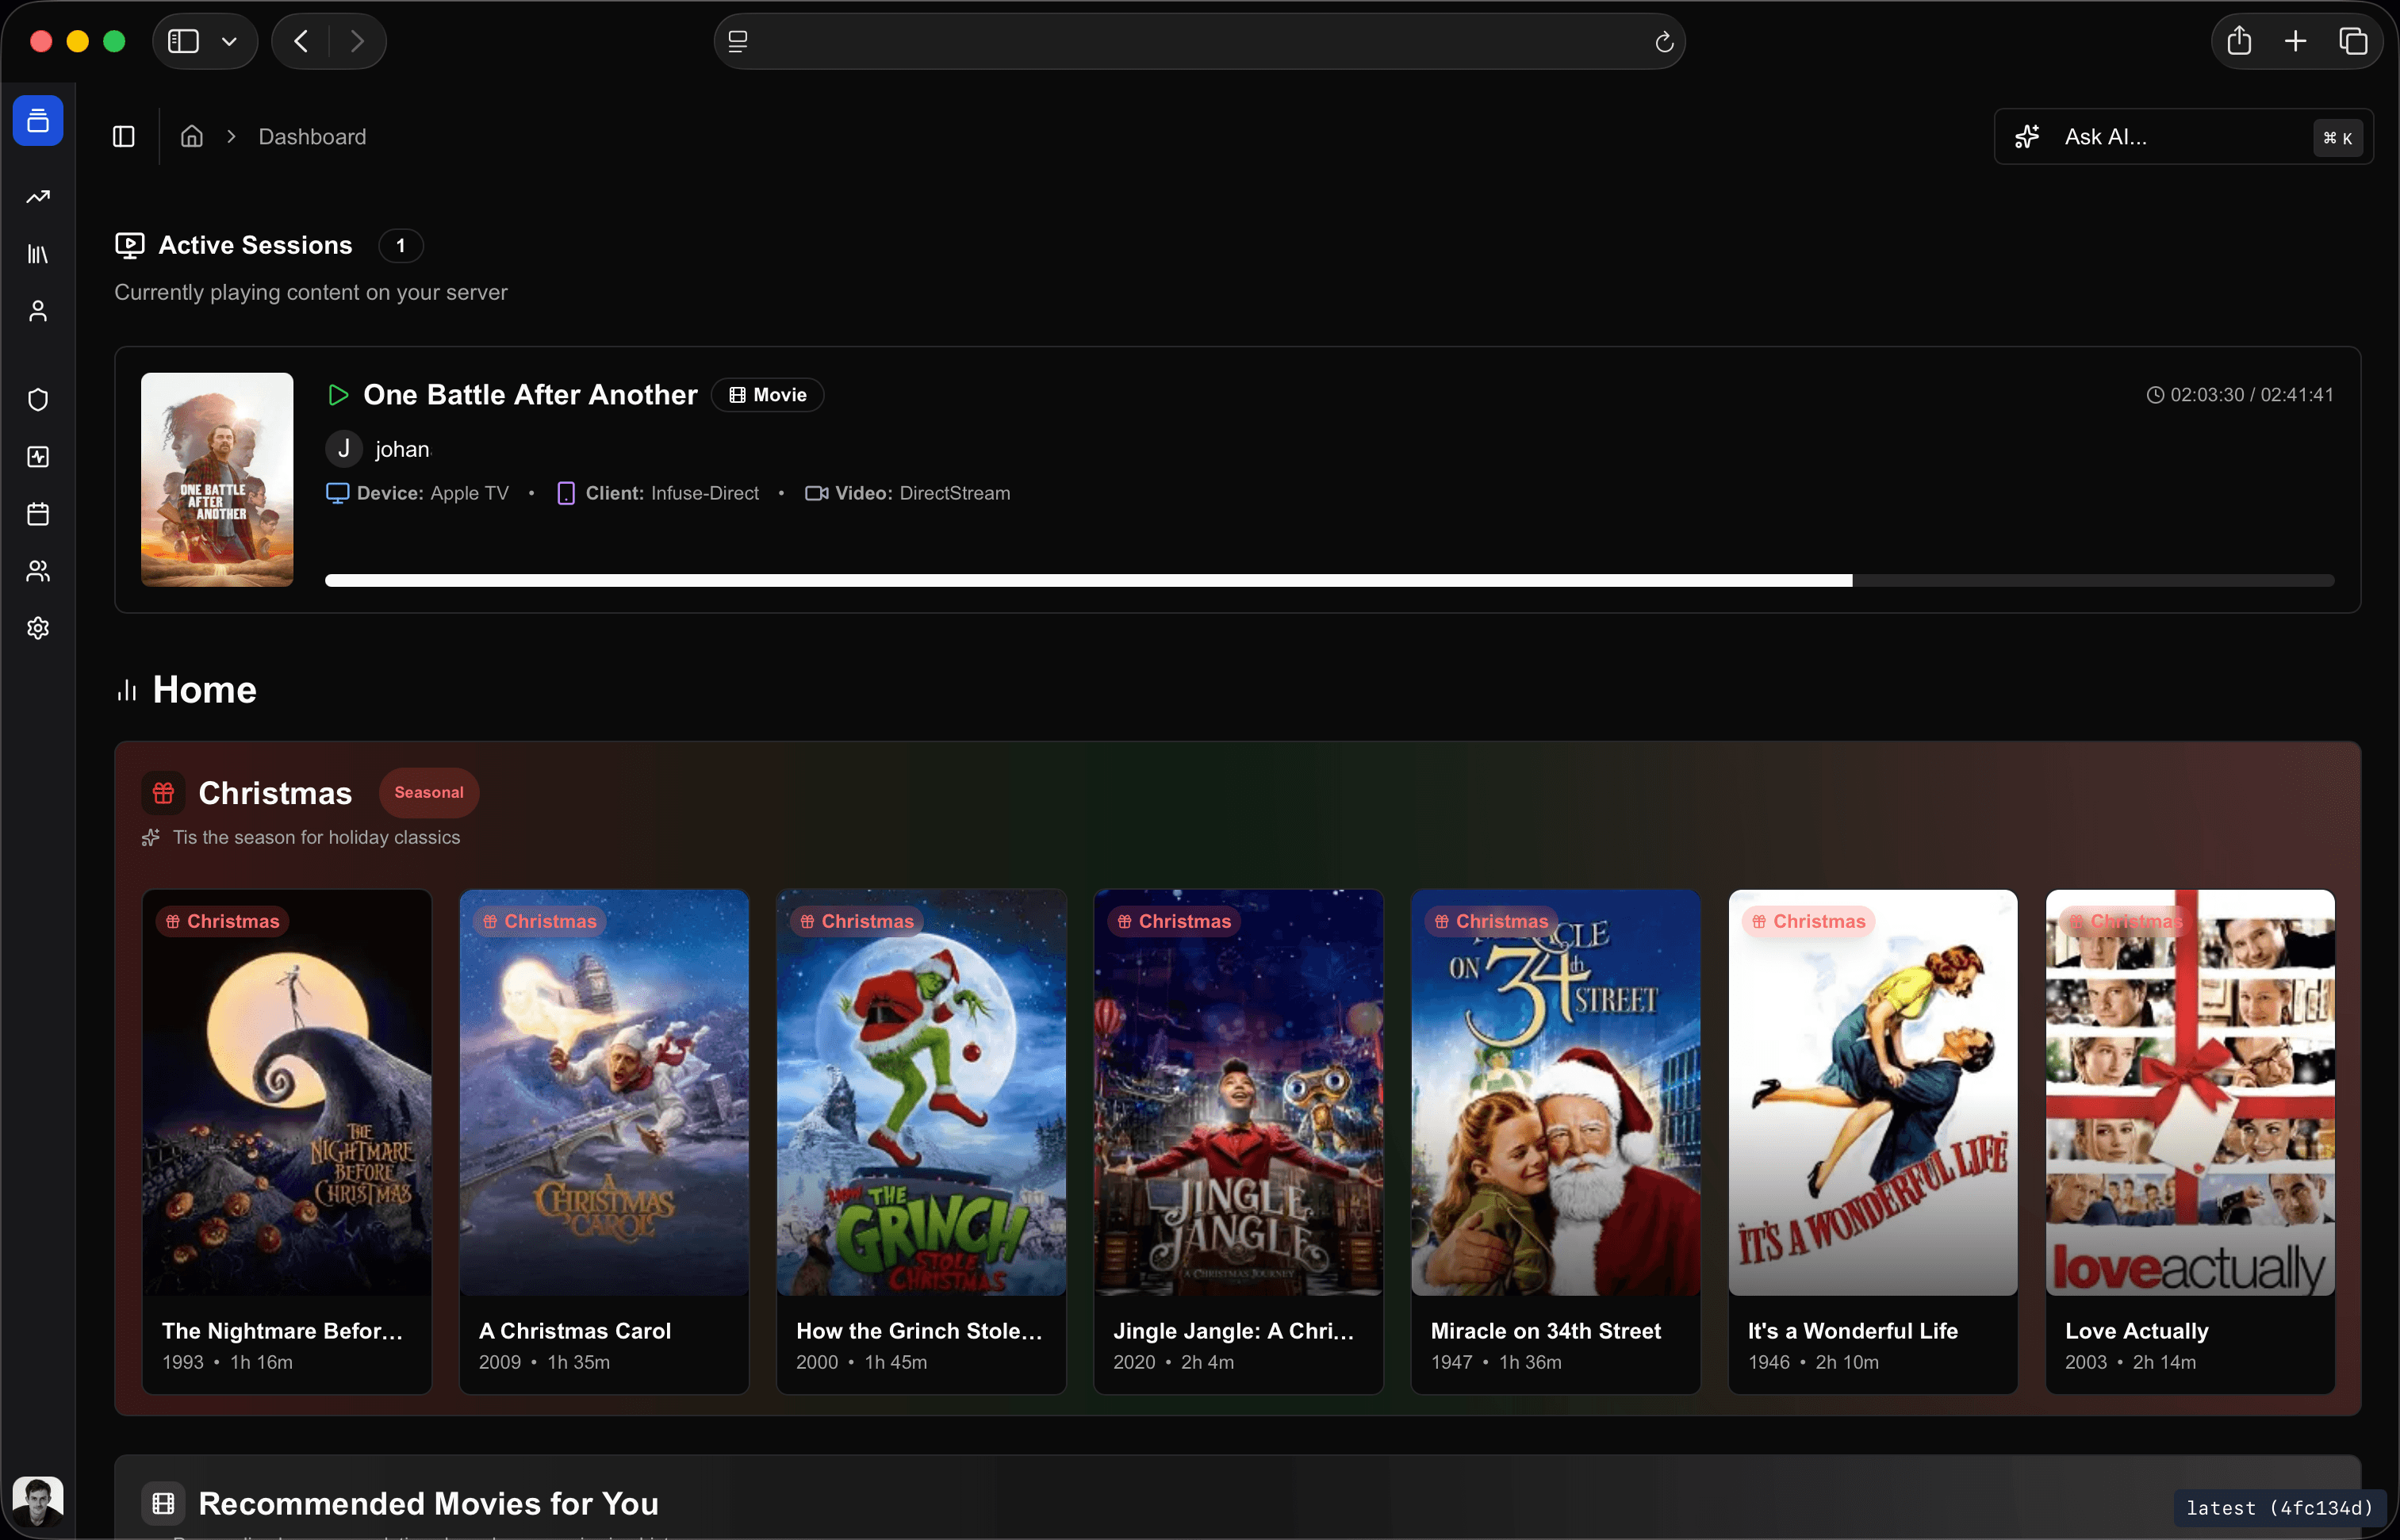2400x1540 pixels.
Task: Go to the home breadcrumb icon
Action: click(x=192, y=137)
